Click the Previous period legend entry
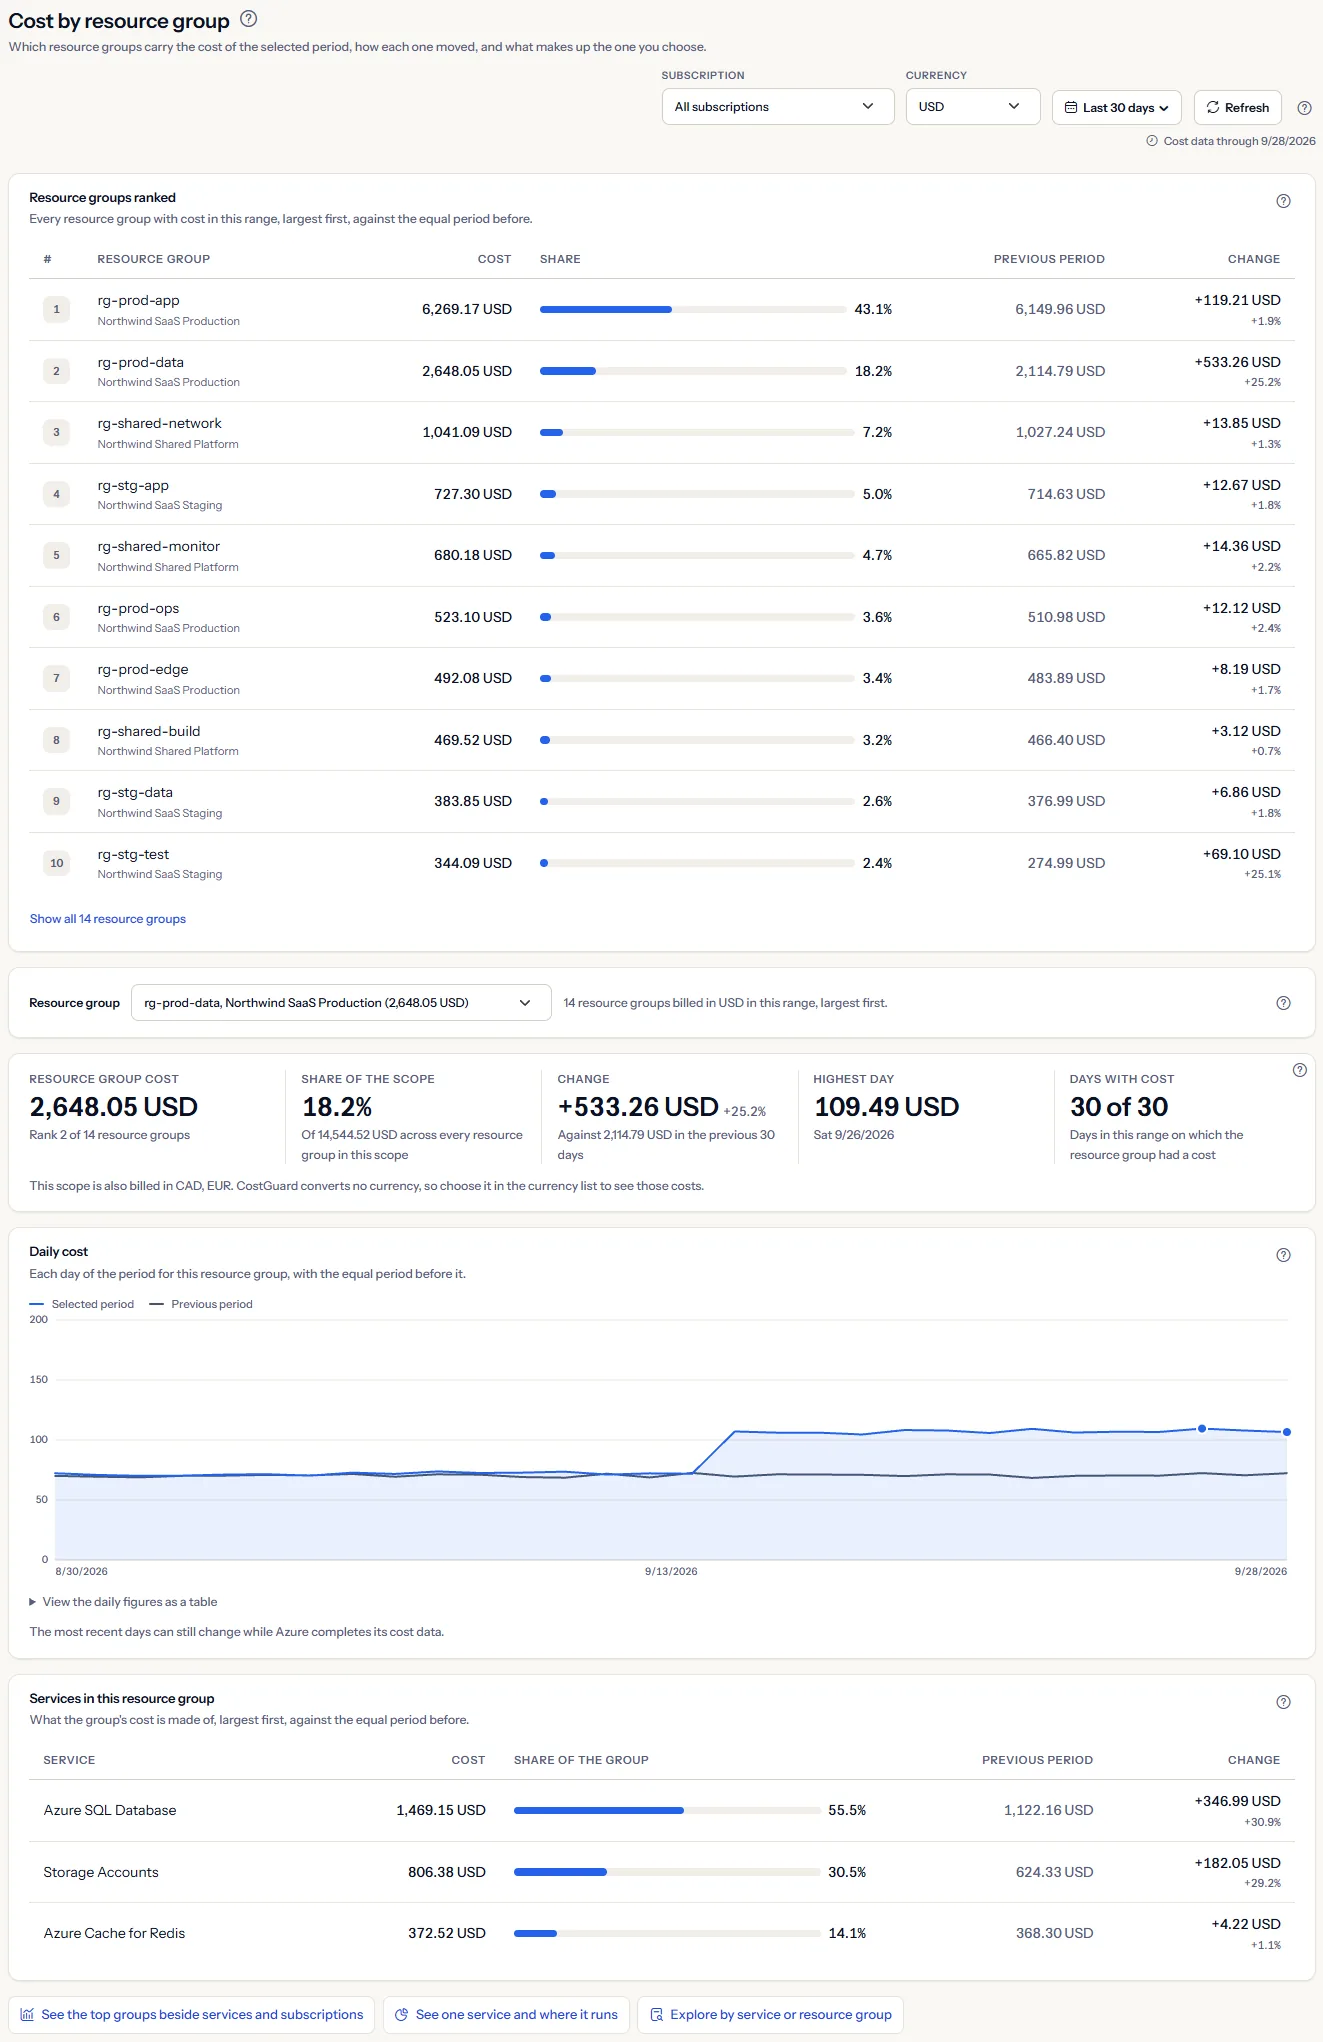The image size is (1323, 2042). tap(201, 1304)
